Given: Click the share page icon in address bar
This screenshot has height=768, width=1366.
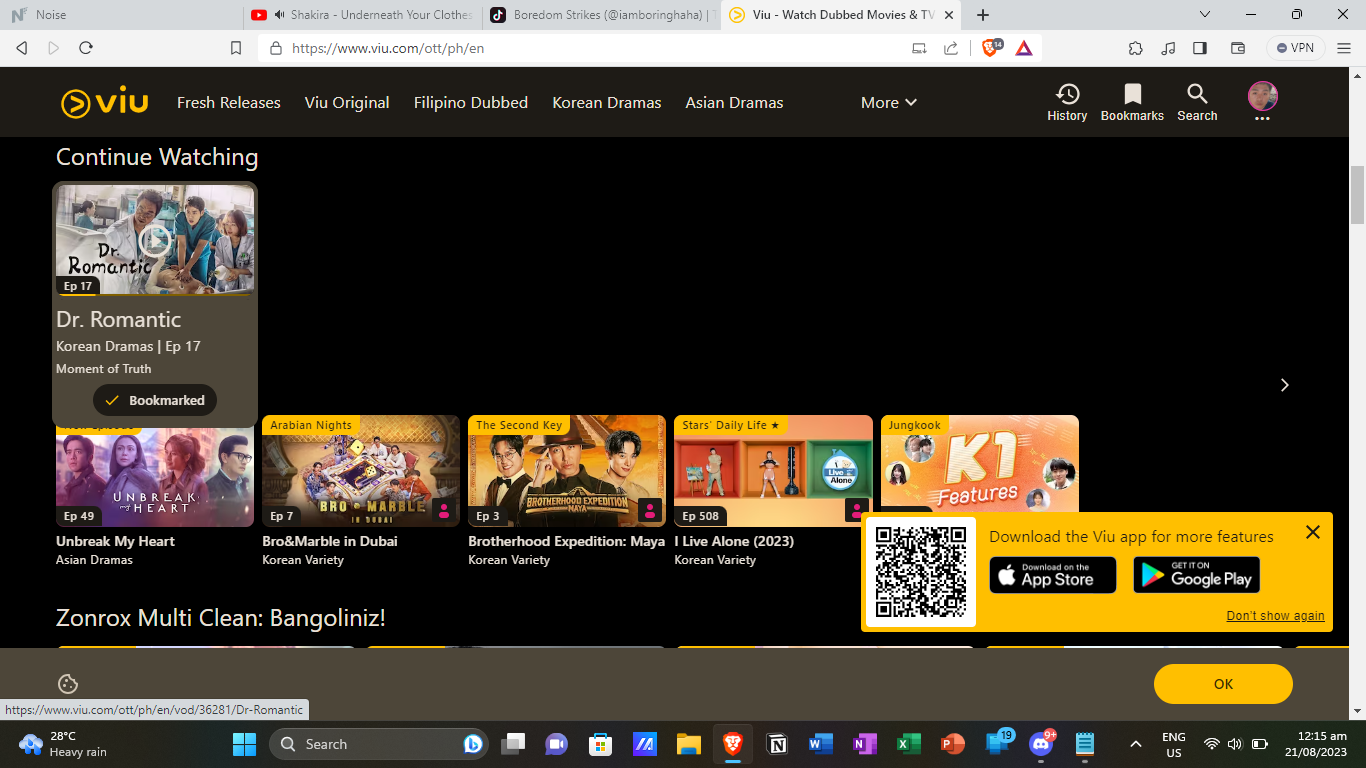Looking at the screenshot, I should pos(951,48).
